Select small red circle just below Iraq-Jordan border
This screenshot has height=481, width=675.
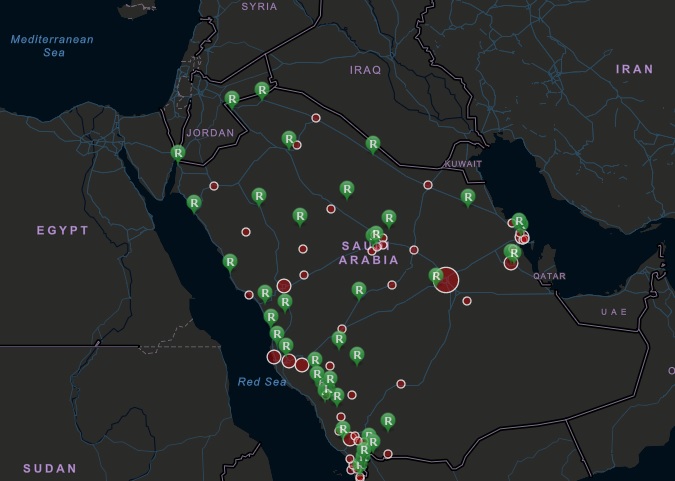coord(316,118)
